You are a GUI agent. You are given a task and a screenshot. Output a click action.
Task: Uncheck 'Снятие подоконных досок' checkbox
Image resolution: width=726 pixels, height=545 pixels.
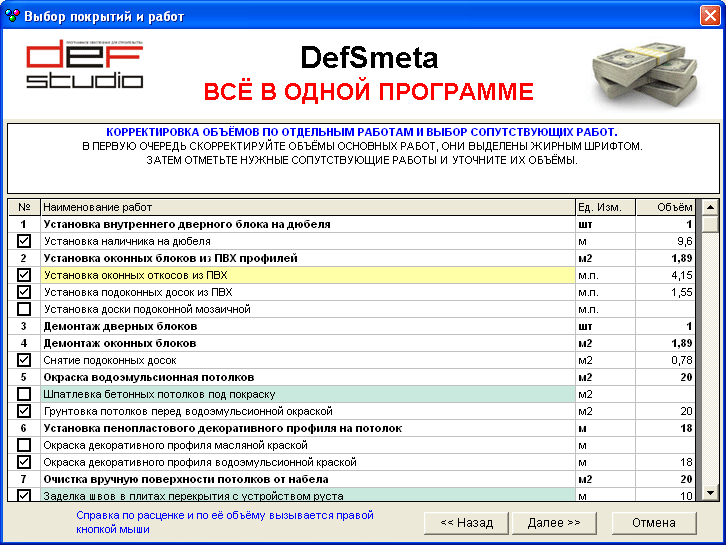[x=24, y=360]
